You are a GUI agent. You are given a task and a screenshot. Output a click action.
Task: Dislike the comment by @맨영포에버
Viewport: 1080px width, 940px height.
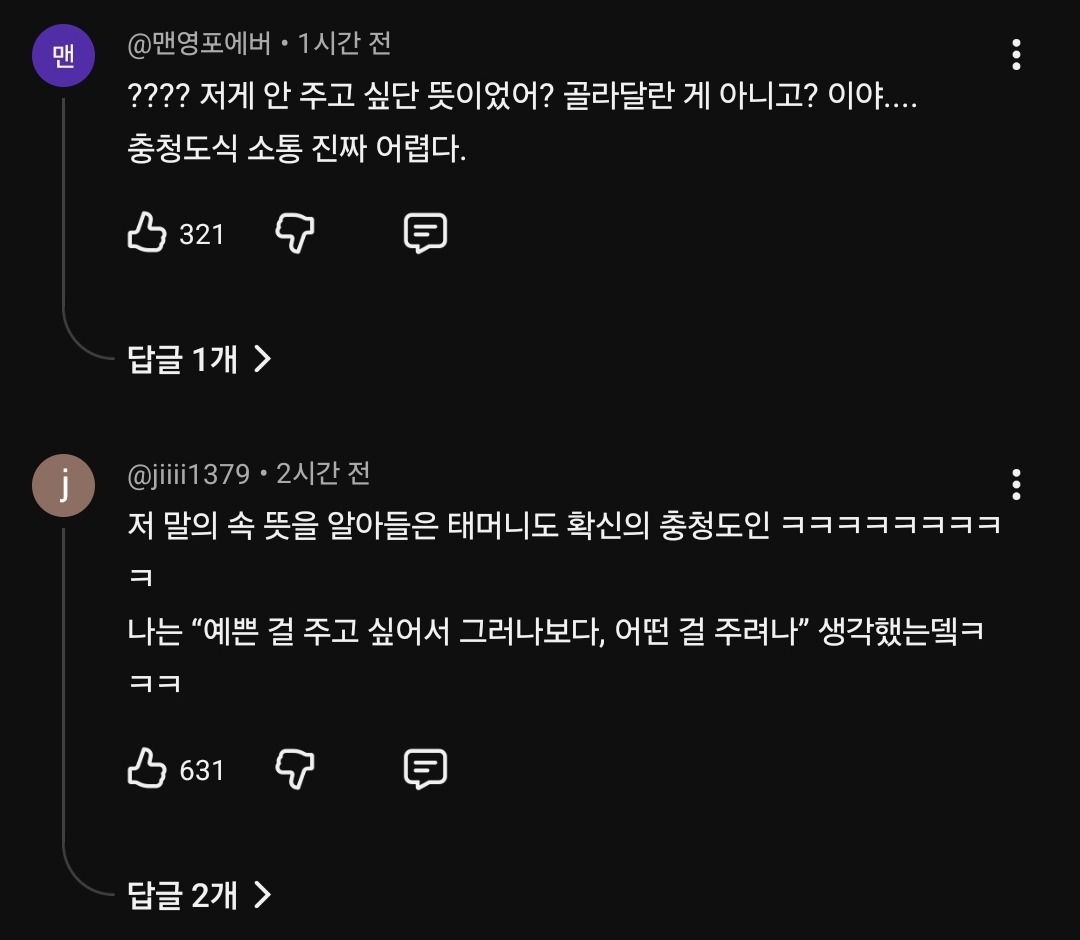295,233
